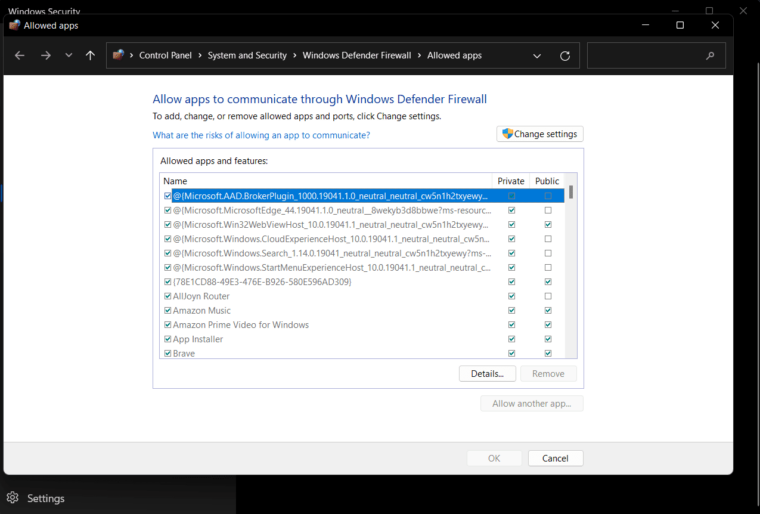Click the Cancel button

[555, 458]
